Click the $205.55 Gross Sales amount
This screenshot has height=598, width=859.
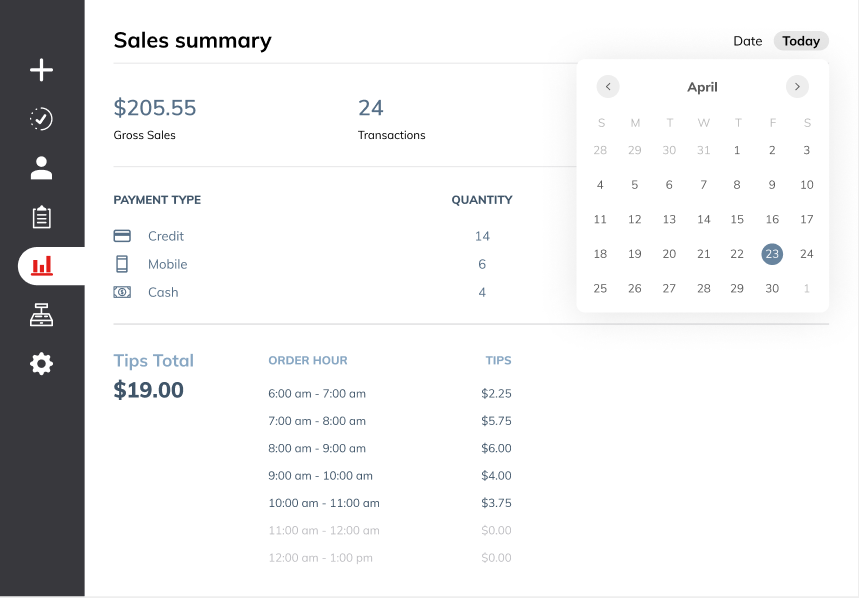154,108
